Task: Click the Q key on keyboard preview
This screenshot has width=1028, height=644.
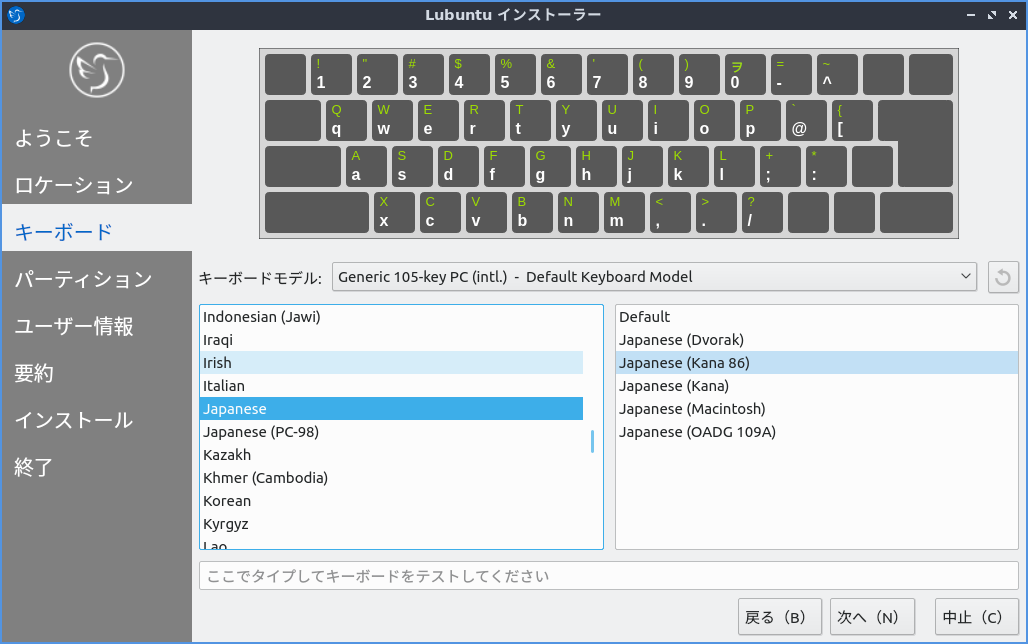Action: click(x=346, y=120)
